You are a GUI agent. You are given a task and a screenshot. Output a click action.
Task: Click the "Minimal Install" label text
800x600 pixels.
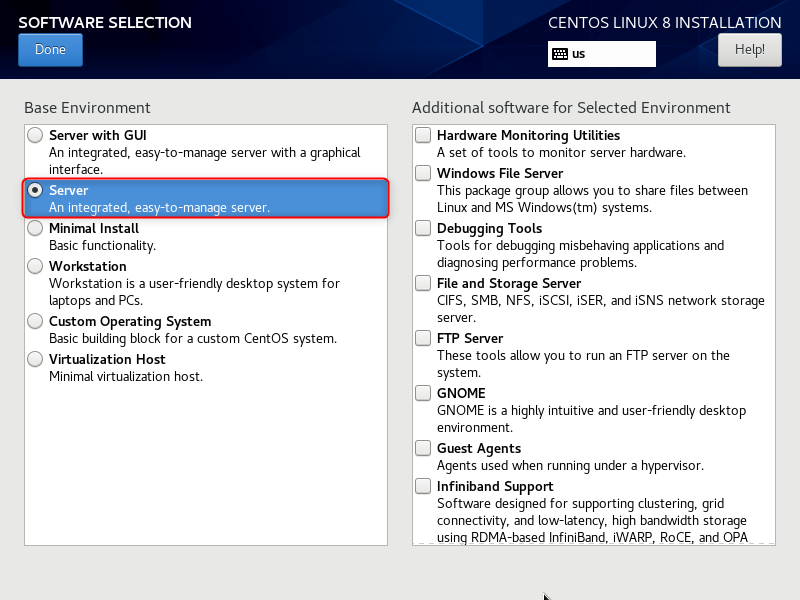[94, 228]
